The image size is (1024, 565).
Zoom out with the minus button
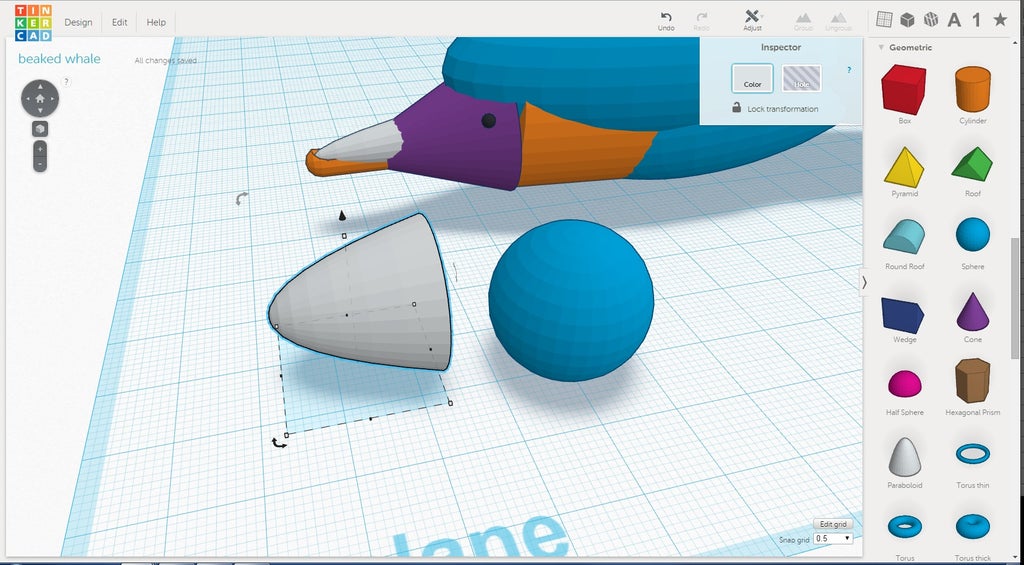[x=40, y=164]
